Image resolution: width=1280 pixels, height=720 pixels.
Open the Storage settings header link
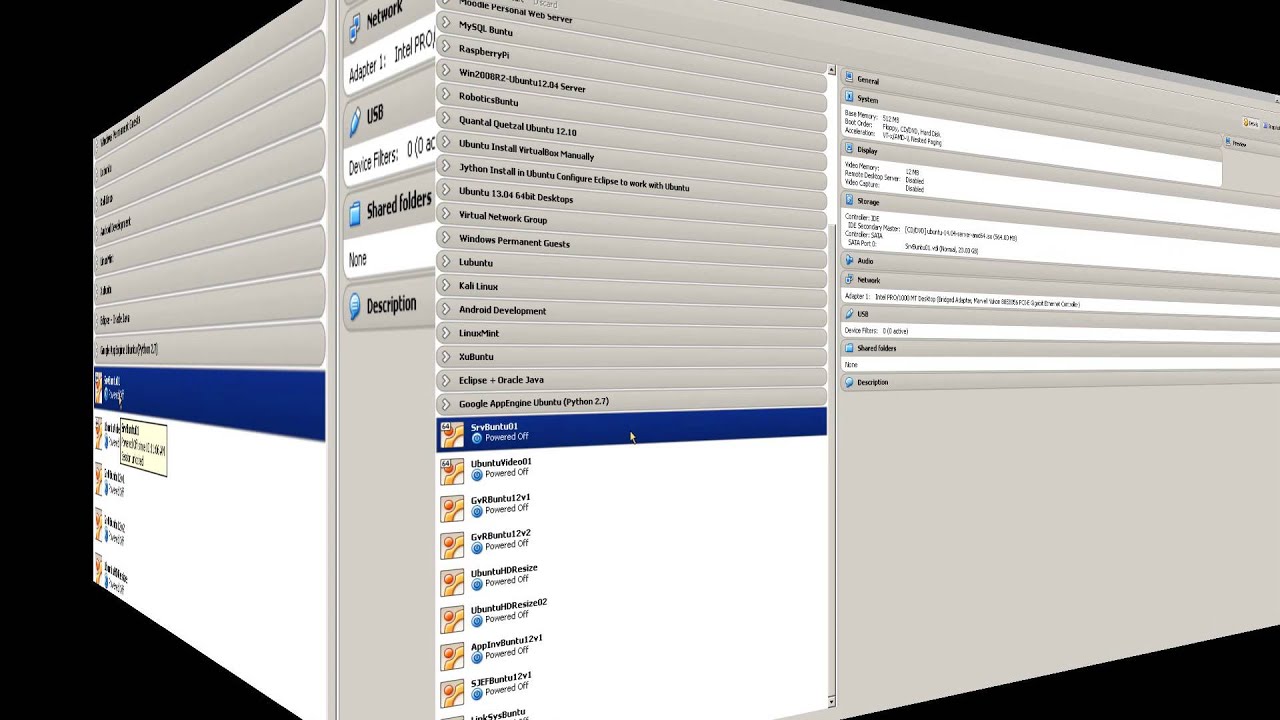pyautogui.click(x=868, y=201)
